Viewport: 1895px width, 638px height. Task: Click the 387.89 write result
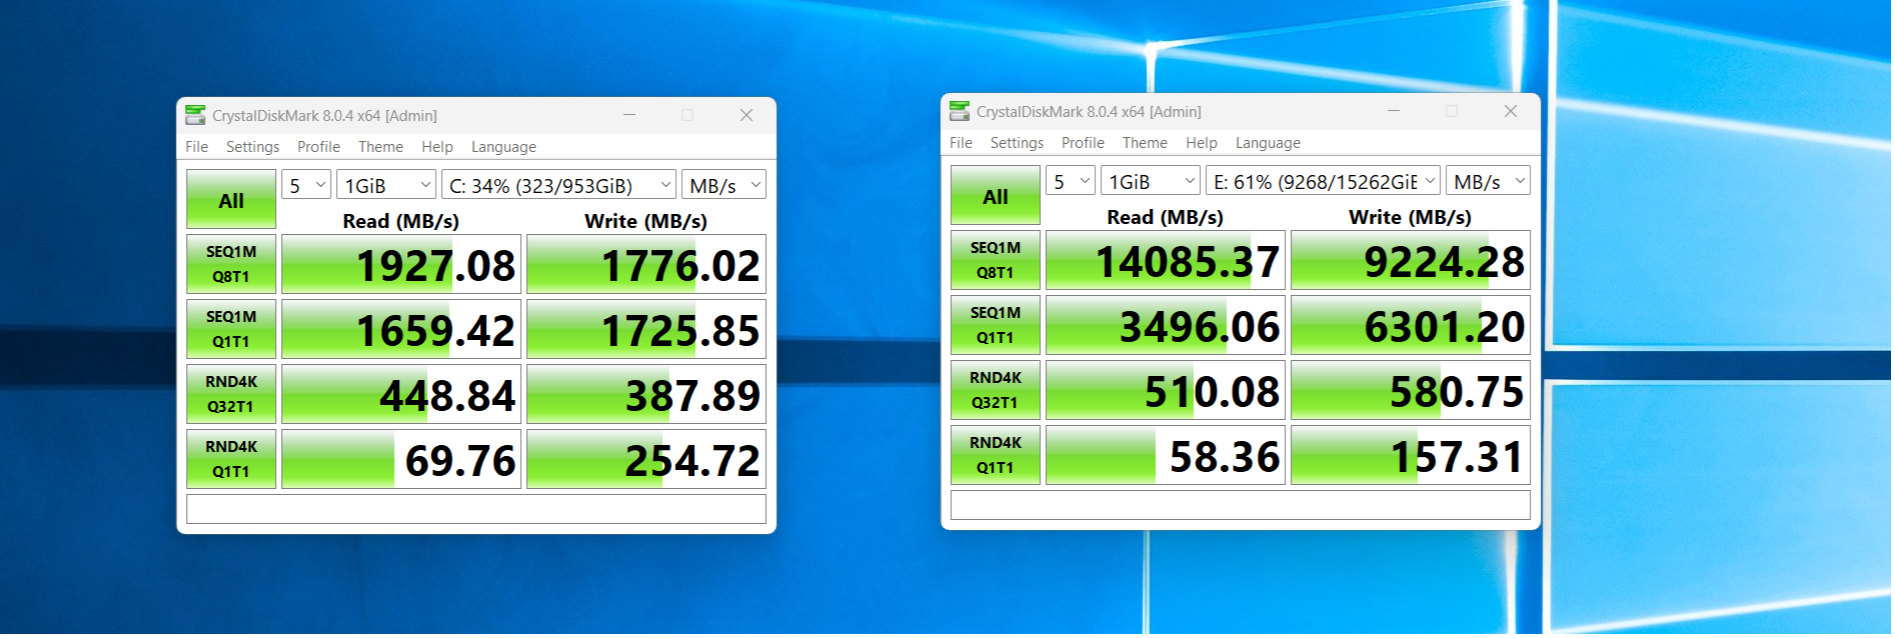point(646,394)
